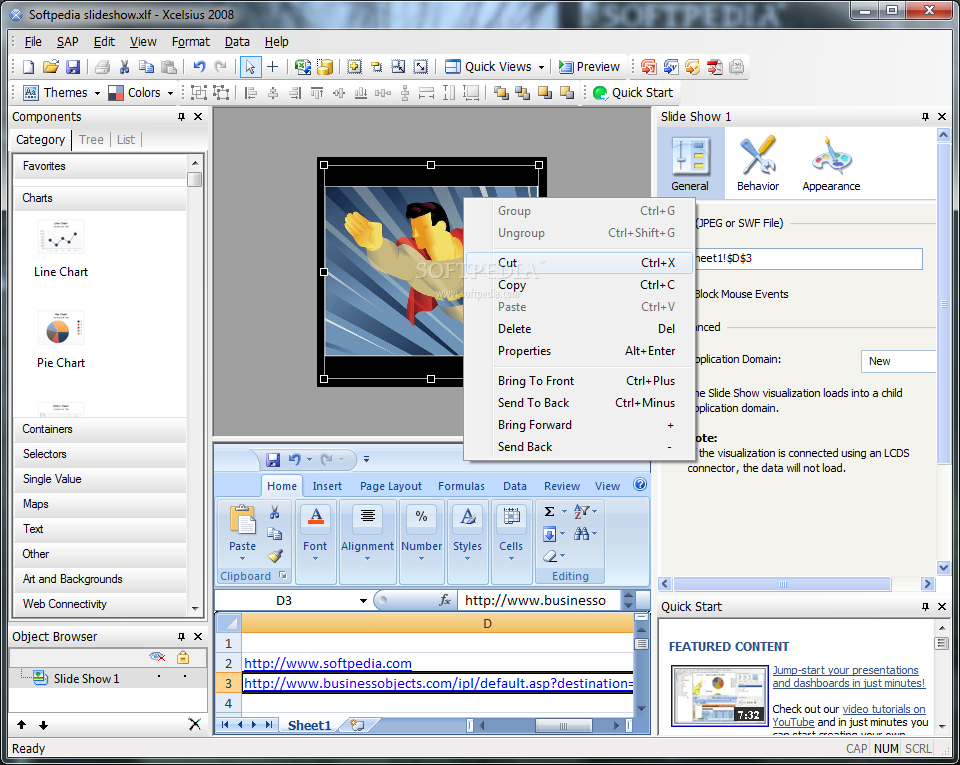The width and height of the screenshot is (960, 765).
Task: Pin the Slide Show 1 panel
Action: click(925, 116)
